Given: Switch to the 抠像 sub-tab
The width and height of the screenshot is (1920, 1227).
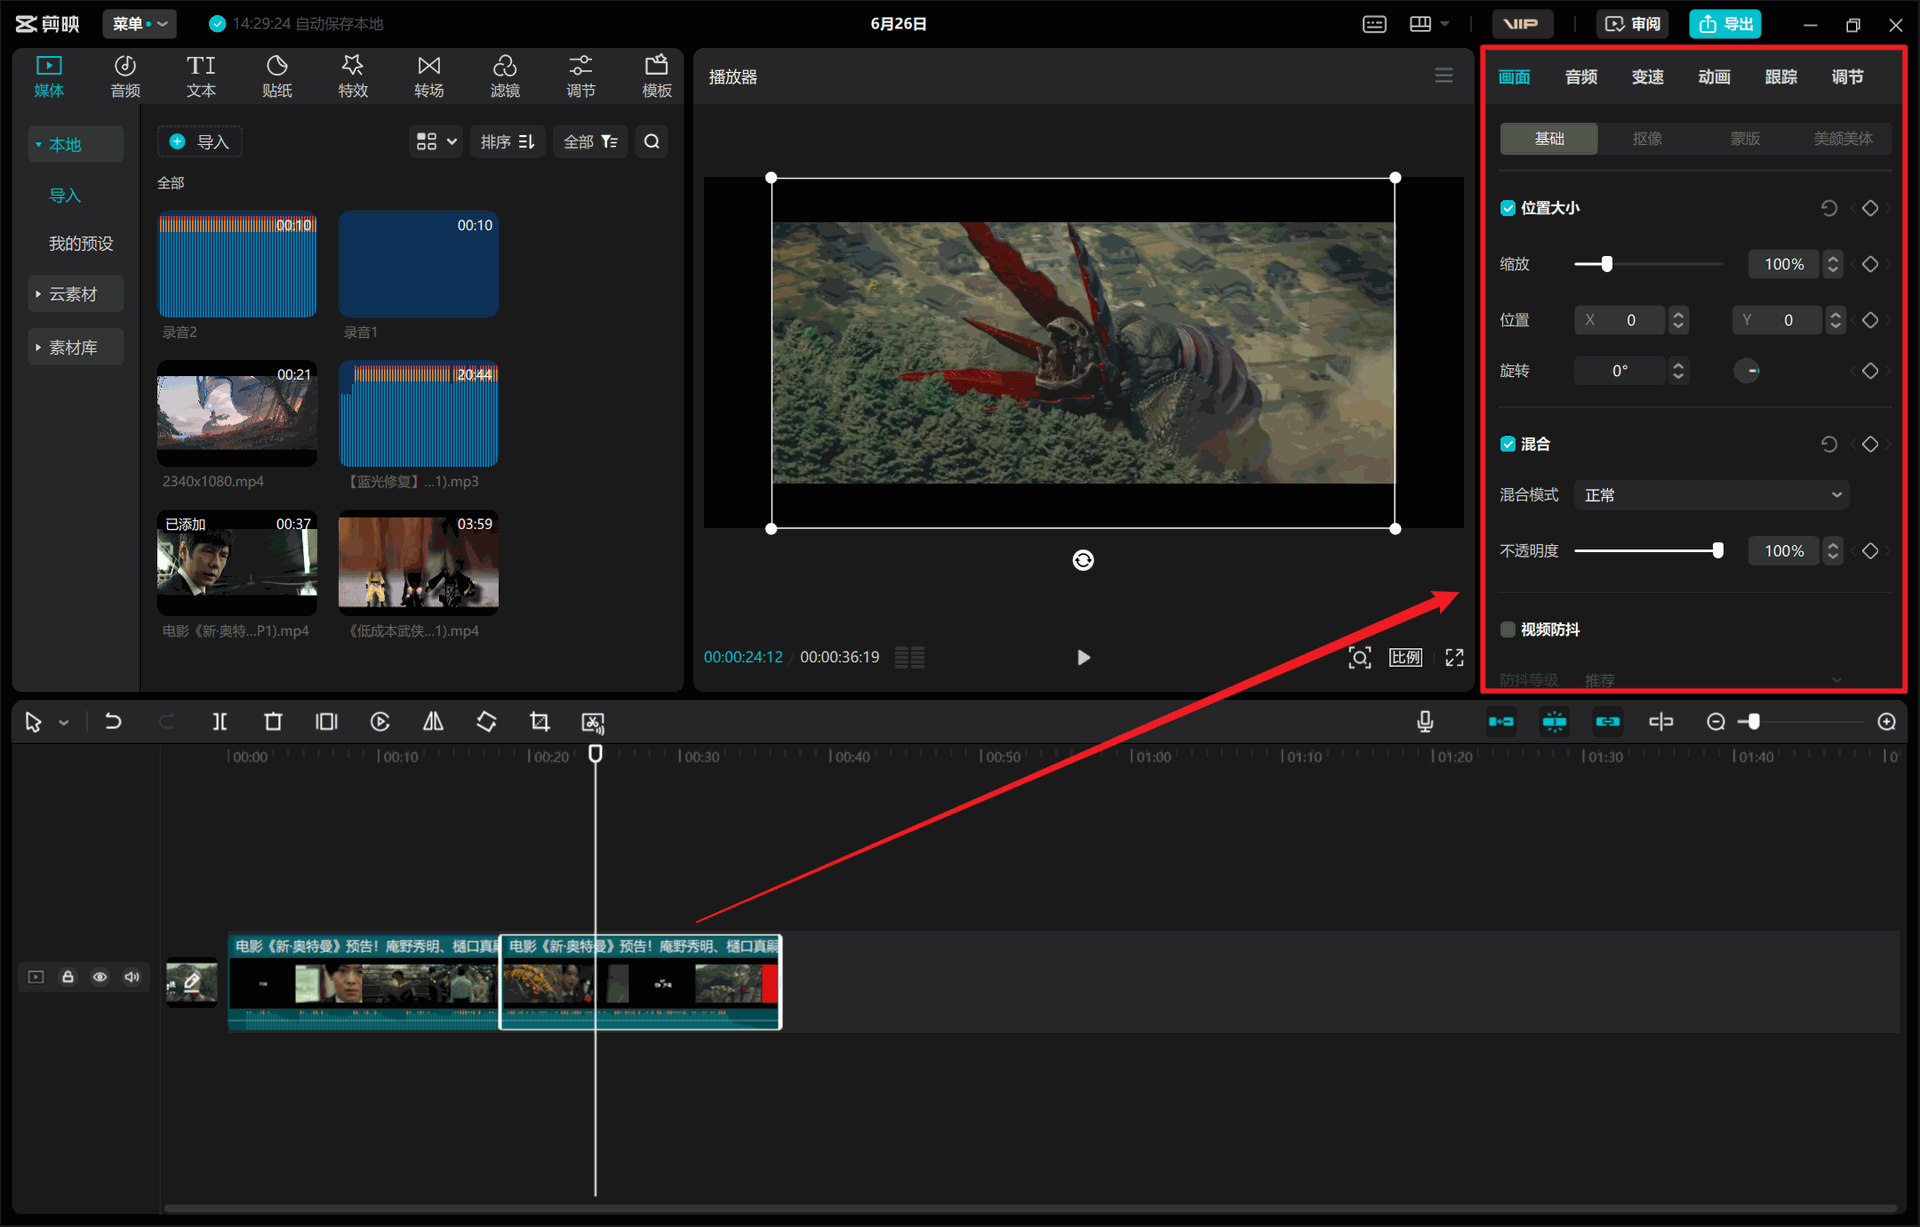Looking at the screenshot, I should [1647, 138].
